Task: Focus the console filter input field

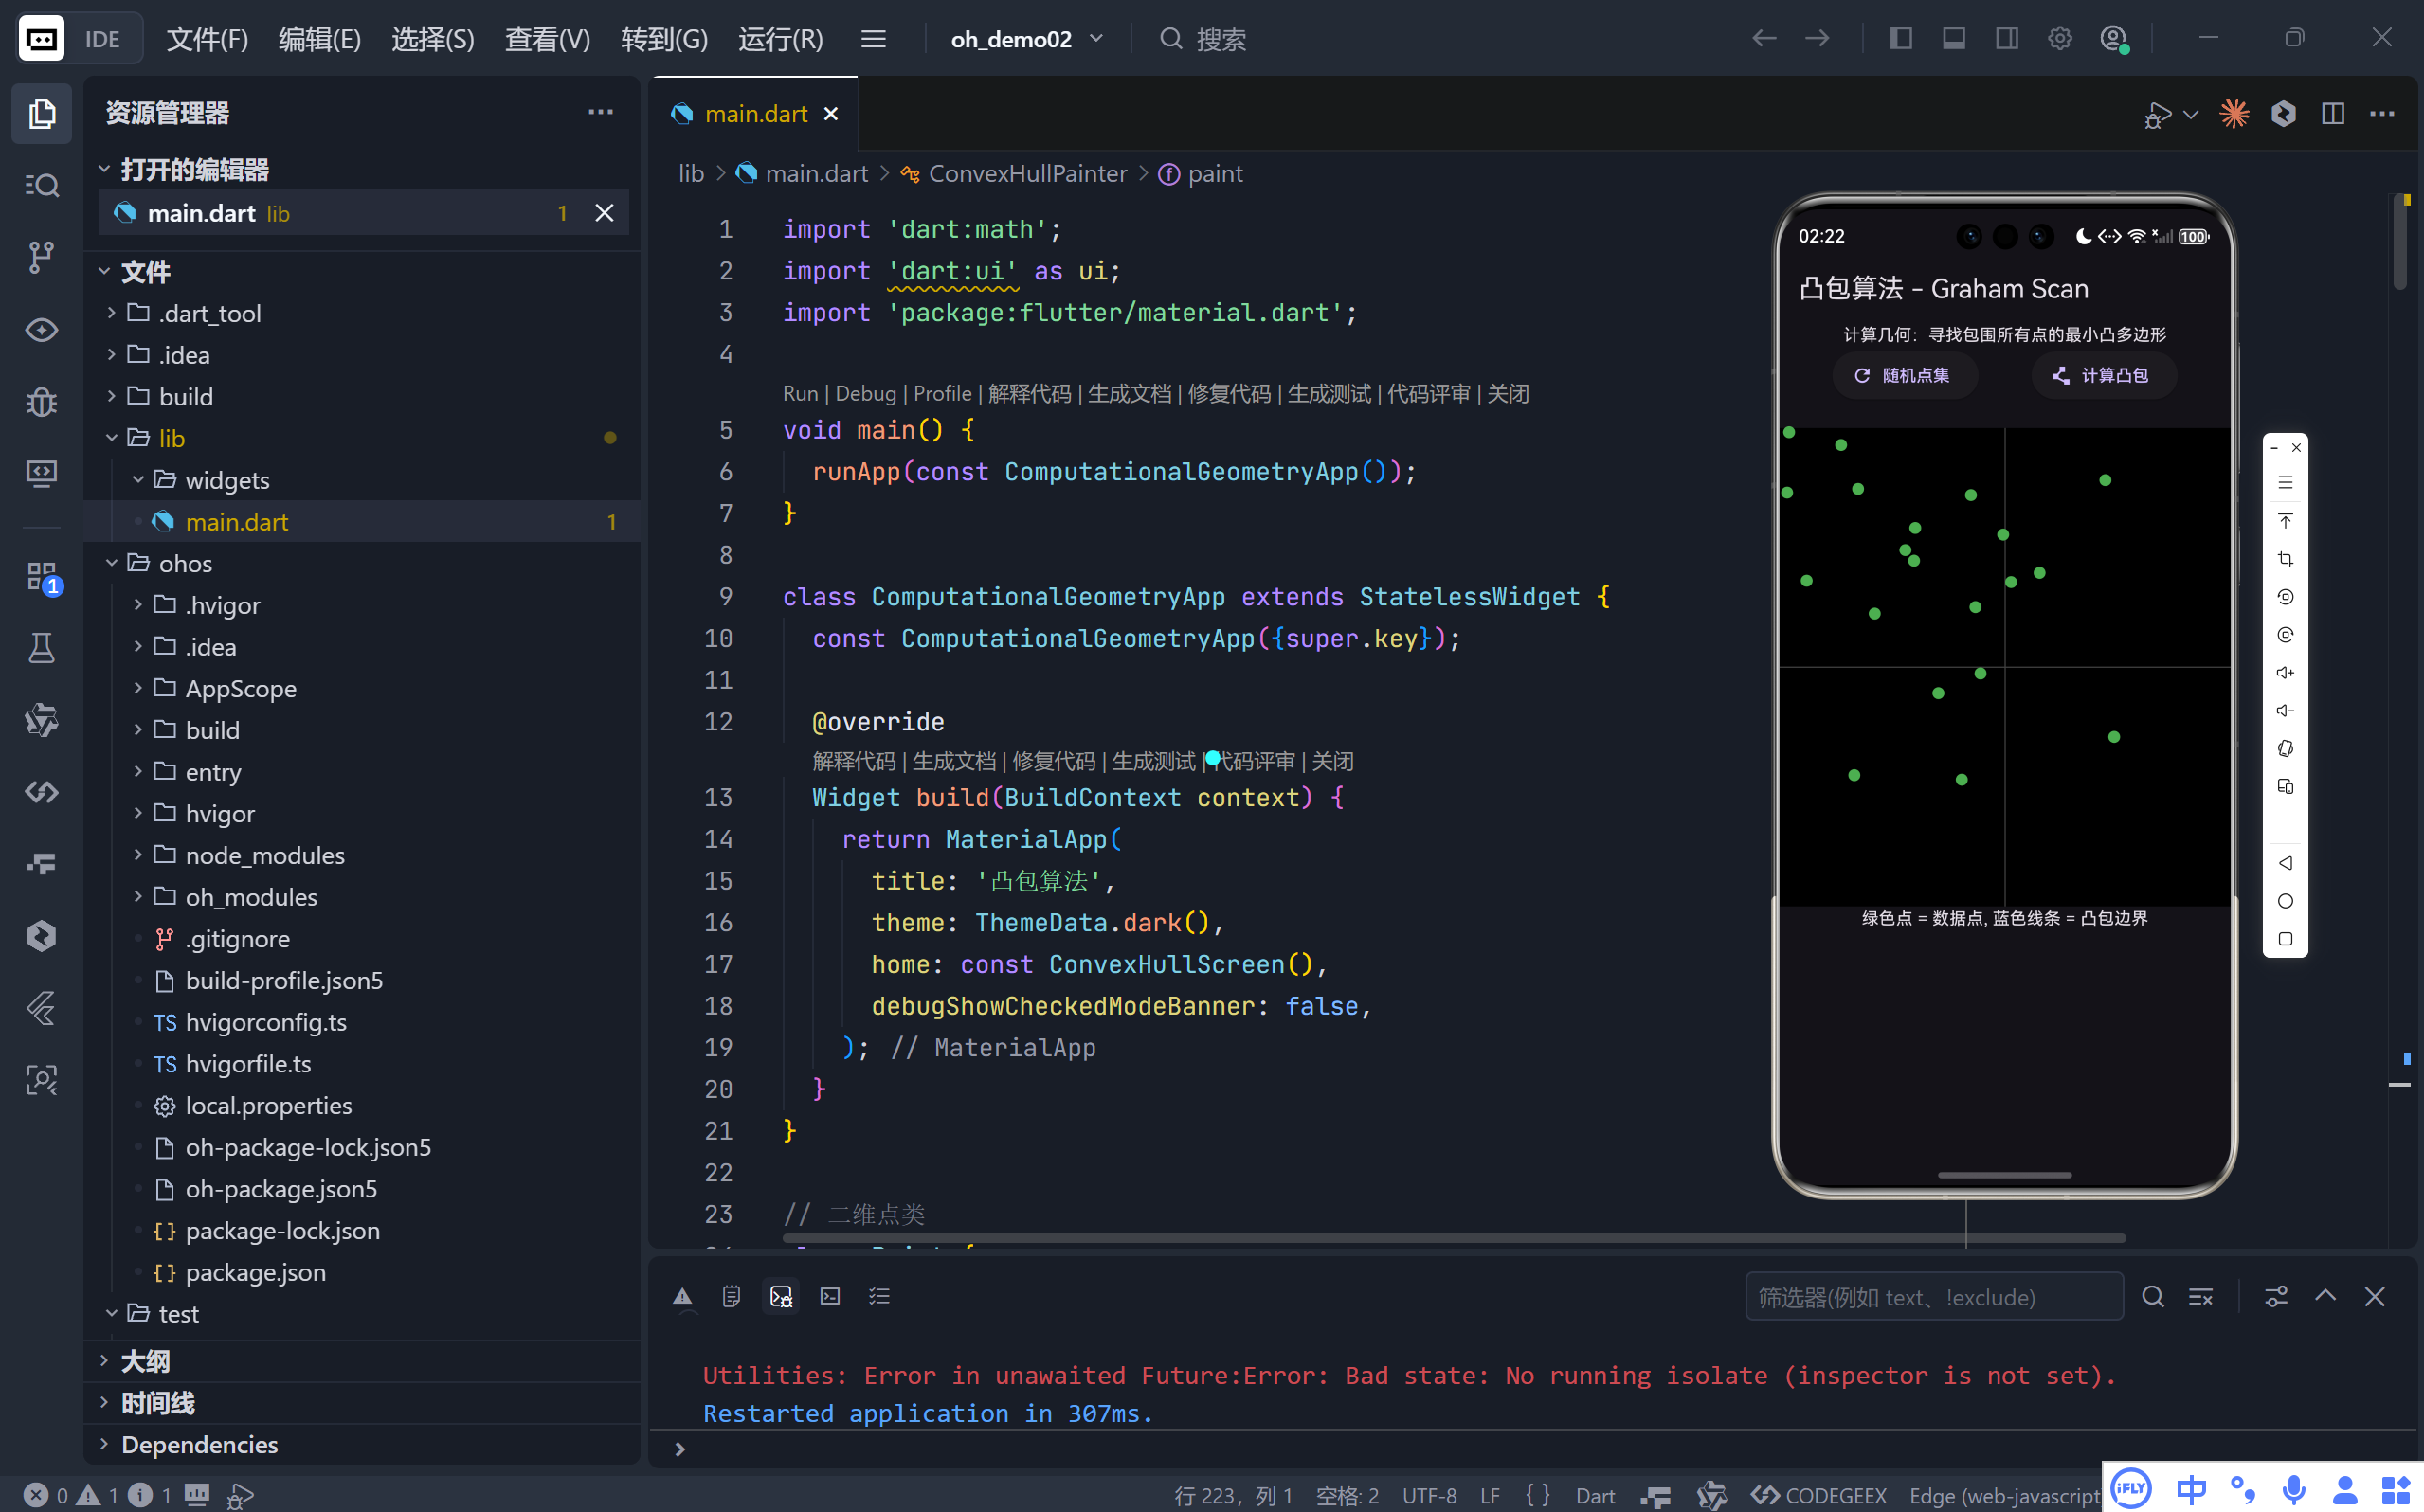Action: coord(1933,1297)
